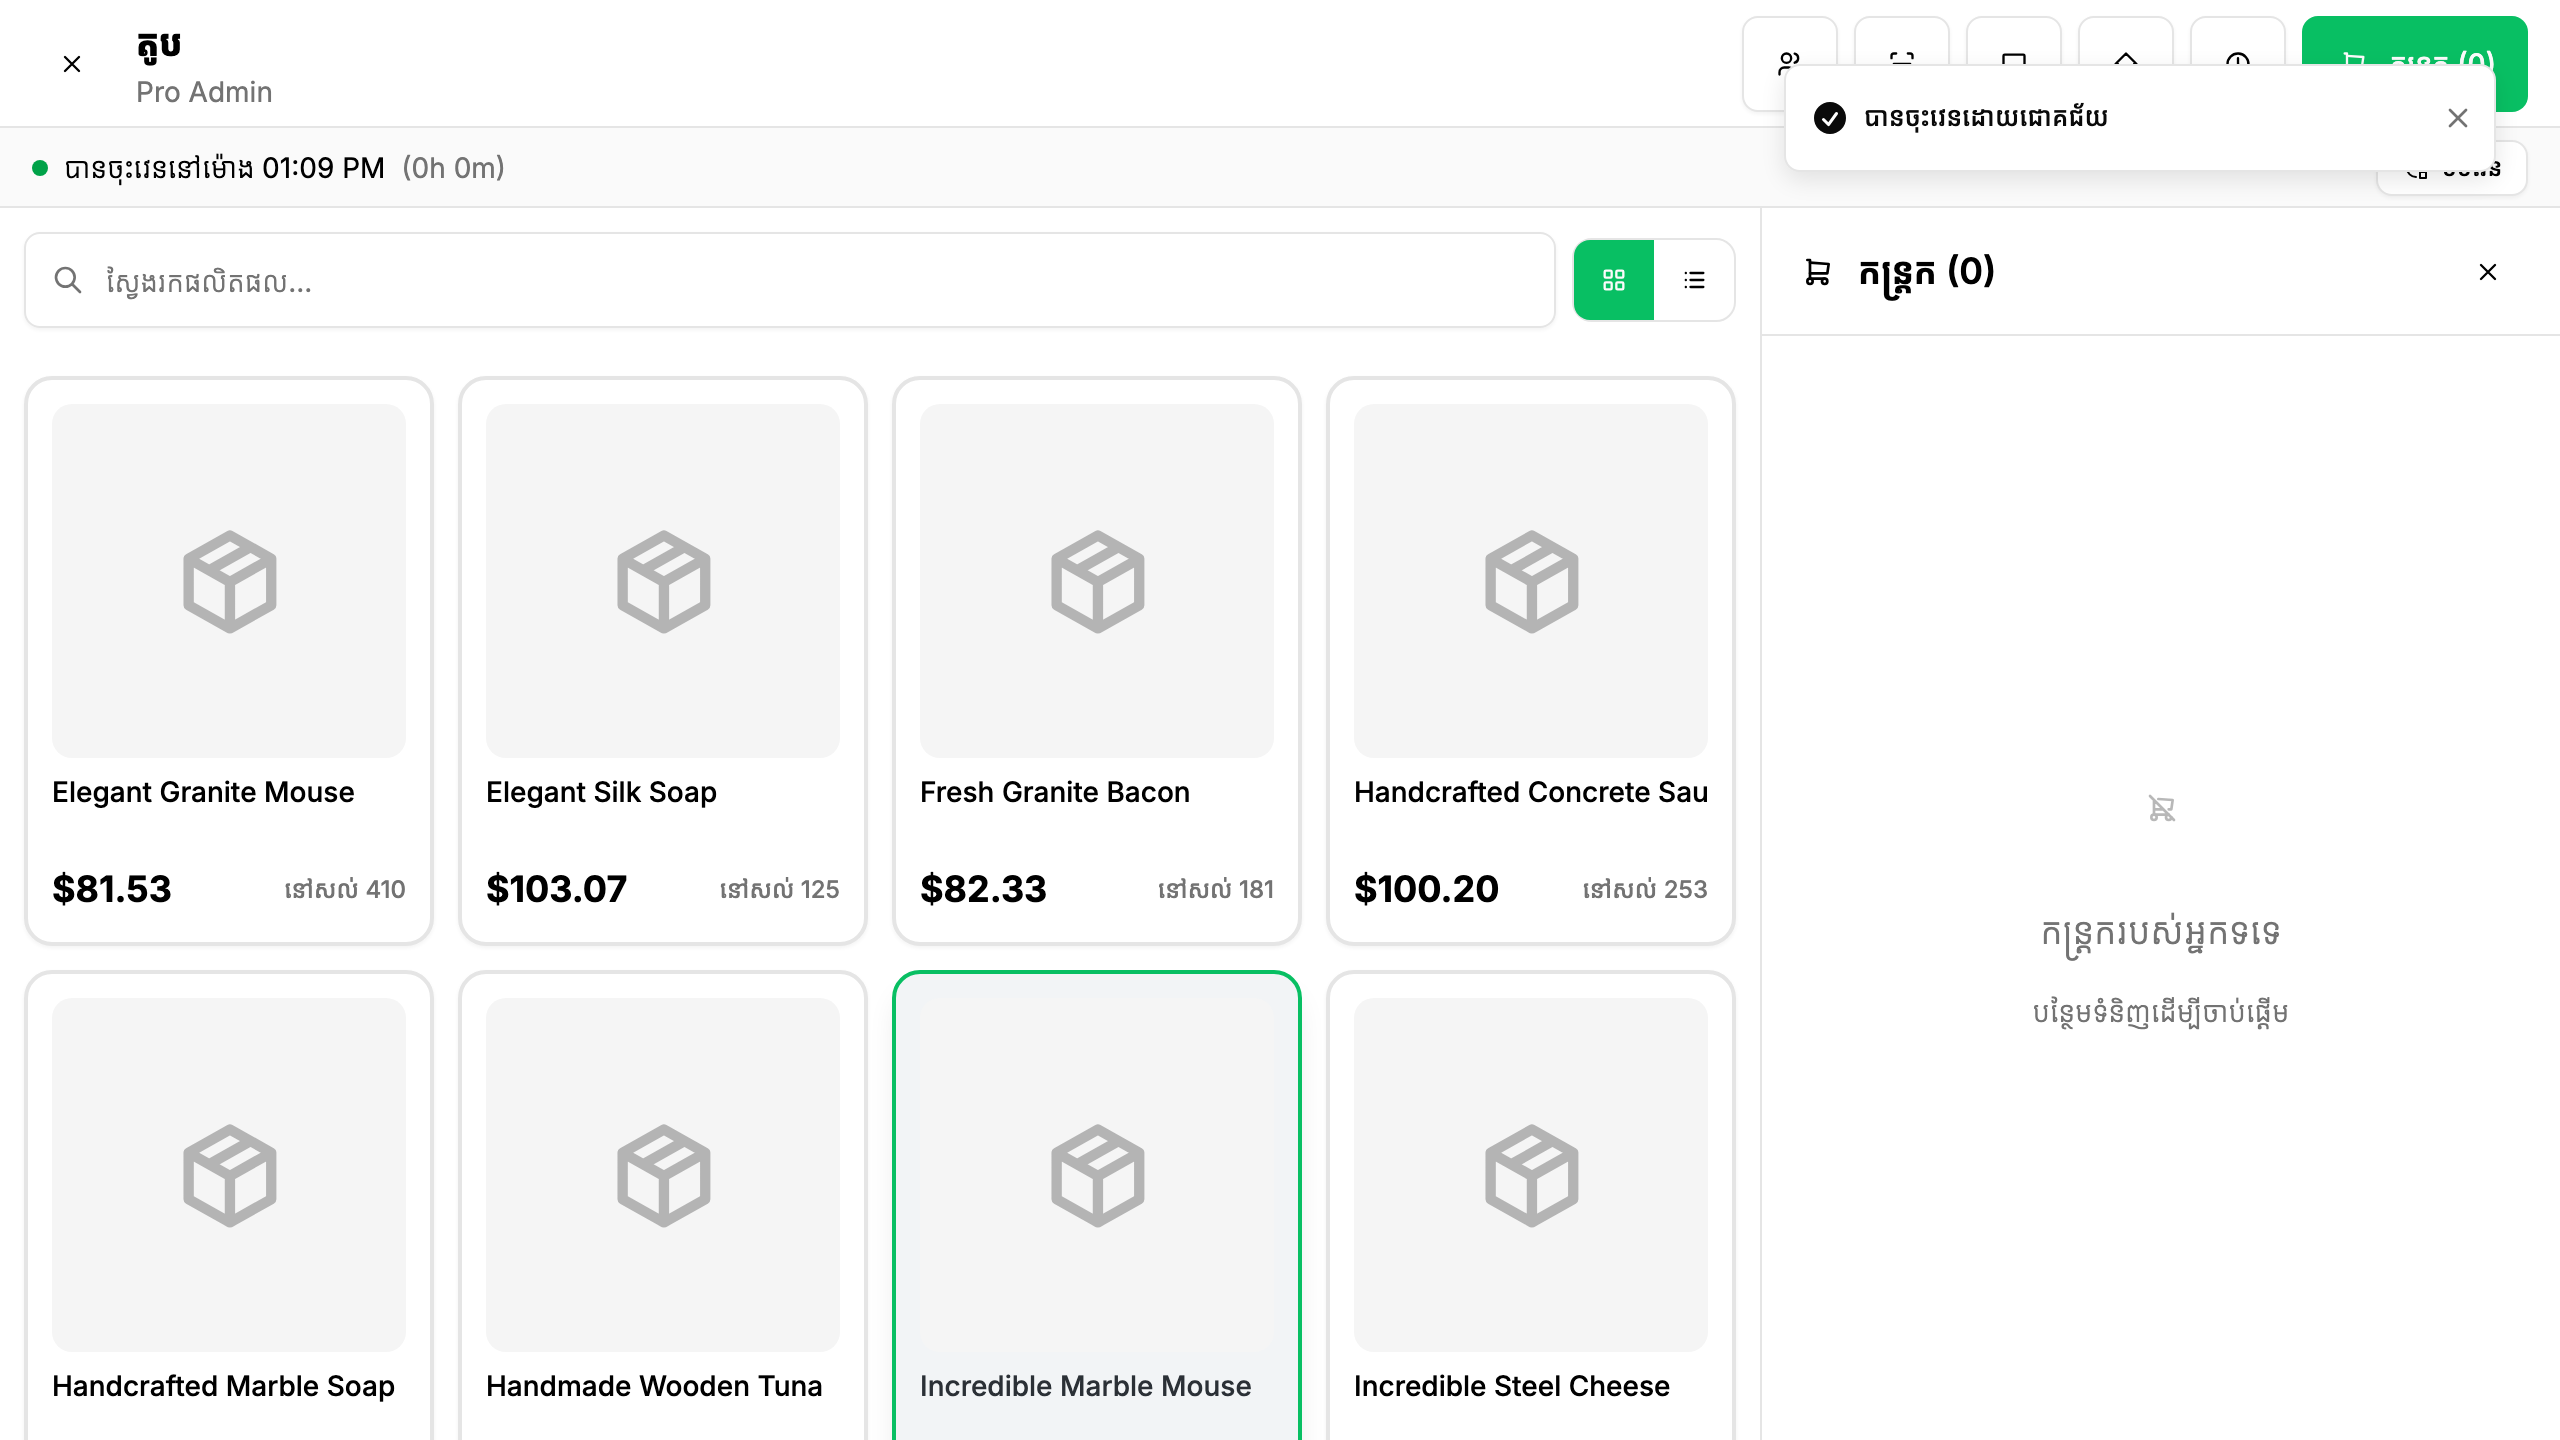Image resolution: width=2560 pixels, height=1440 pixels.
Task: Click the green shift status dot
Action: point(40,168)
